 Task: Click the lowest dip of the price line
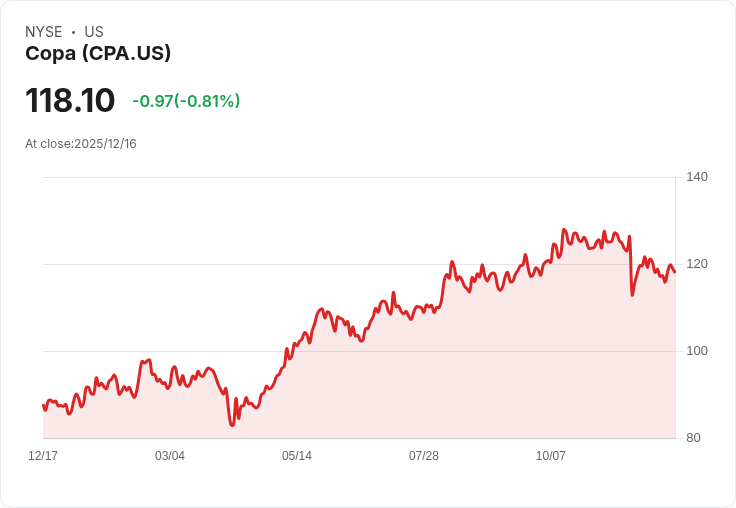click(232, 425)
